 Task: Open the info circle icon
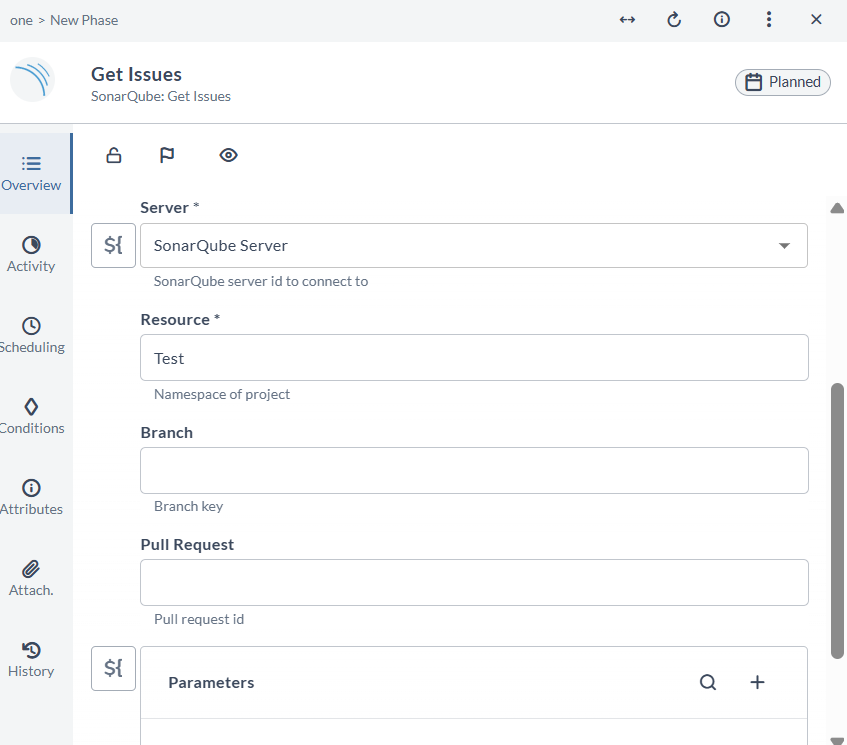(x=721, y=20)
